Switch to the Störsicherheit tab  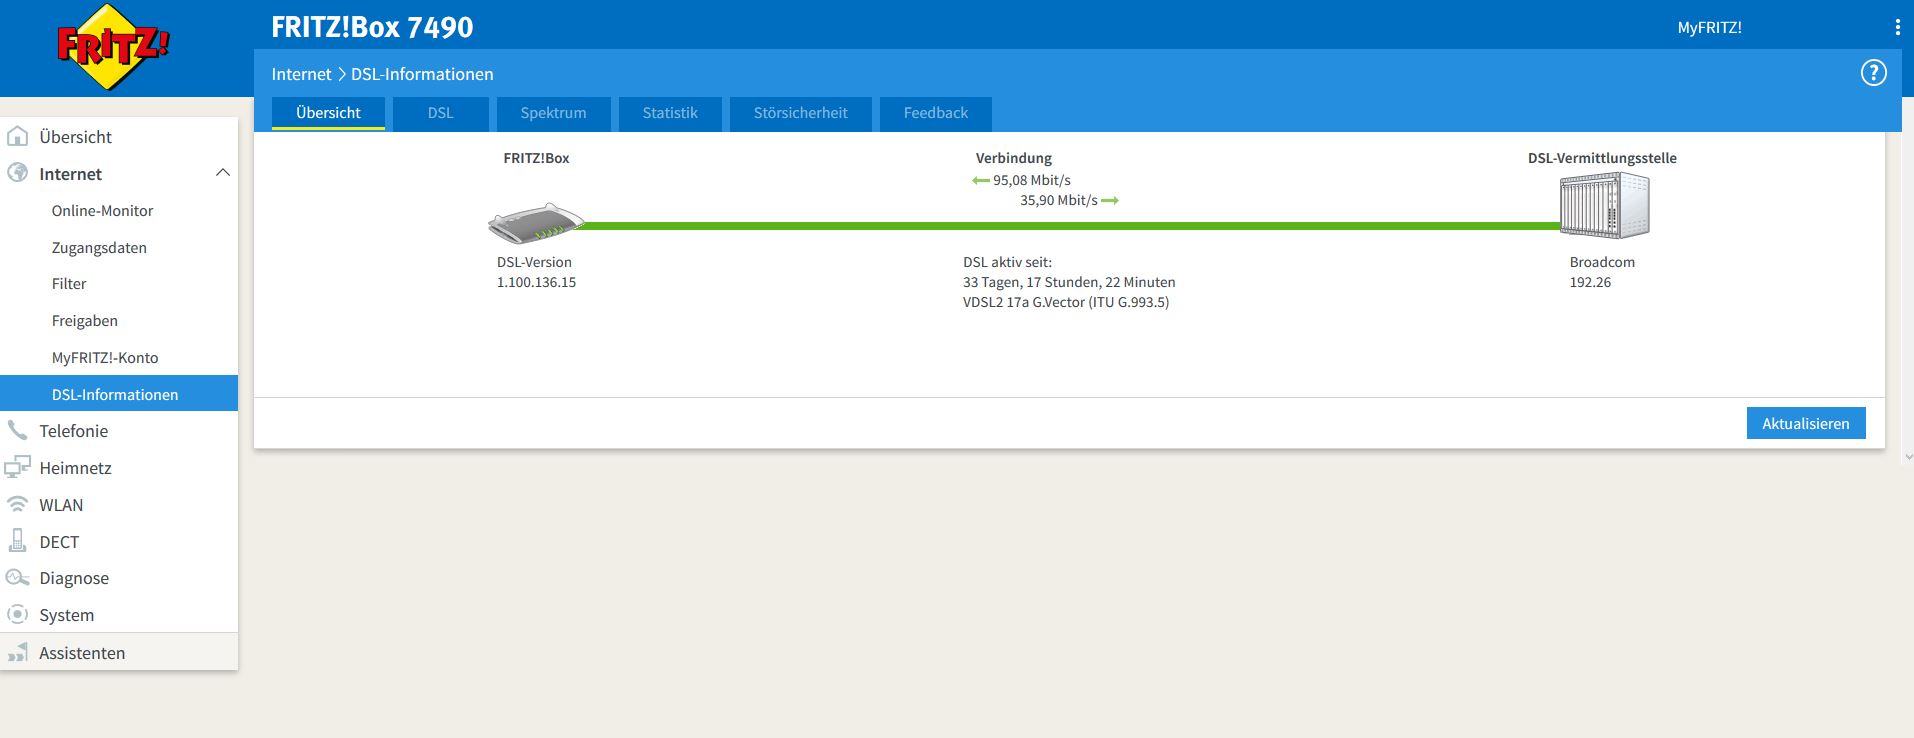pyautogui.click(x=801, y=113)
